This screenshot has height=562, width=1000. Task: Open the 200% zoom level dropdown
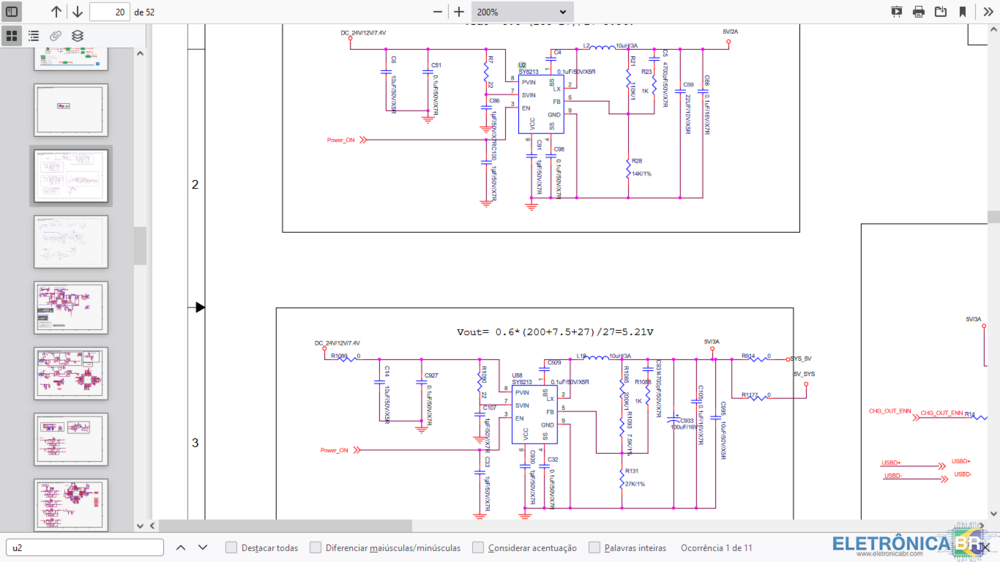tap(522, 12)
